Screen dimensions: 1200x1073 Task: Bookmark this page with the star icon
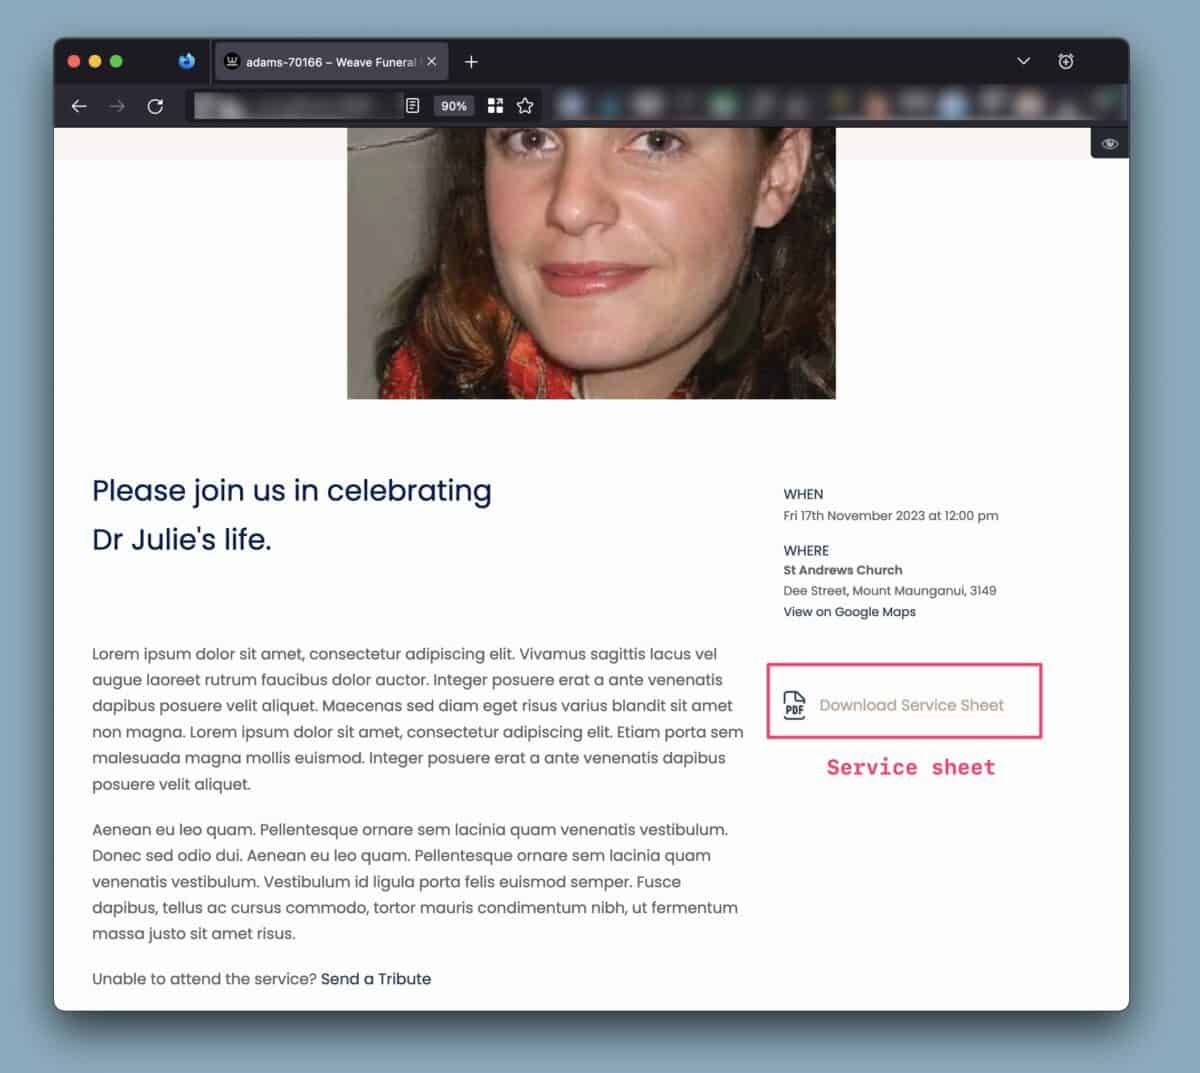tap(525, 106)
